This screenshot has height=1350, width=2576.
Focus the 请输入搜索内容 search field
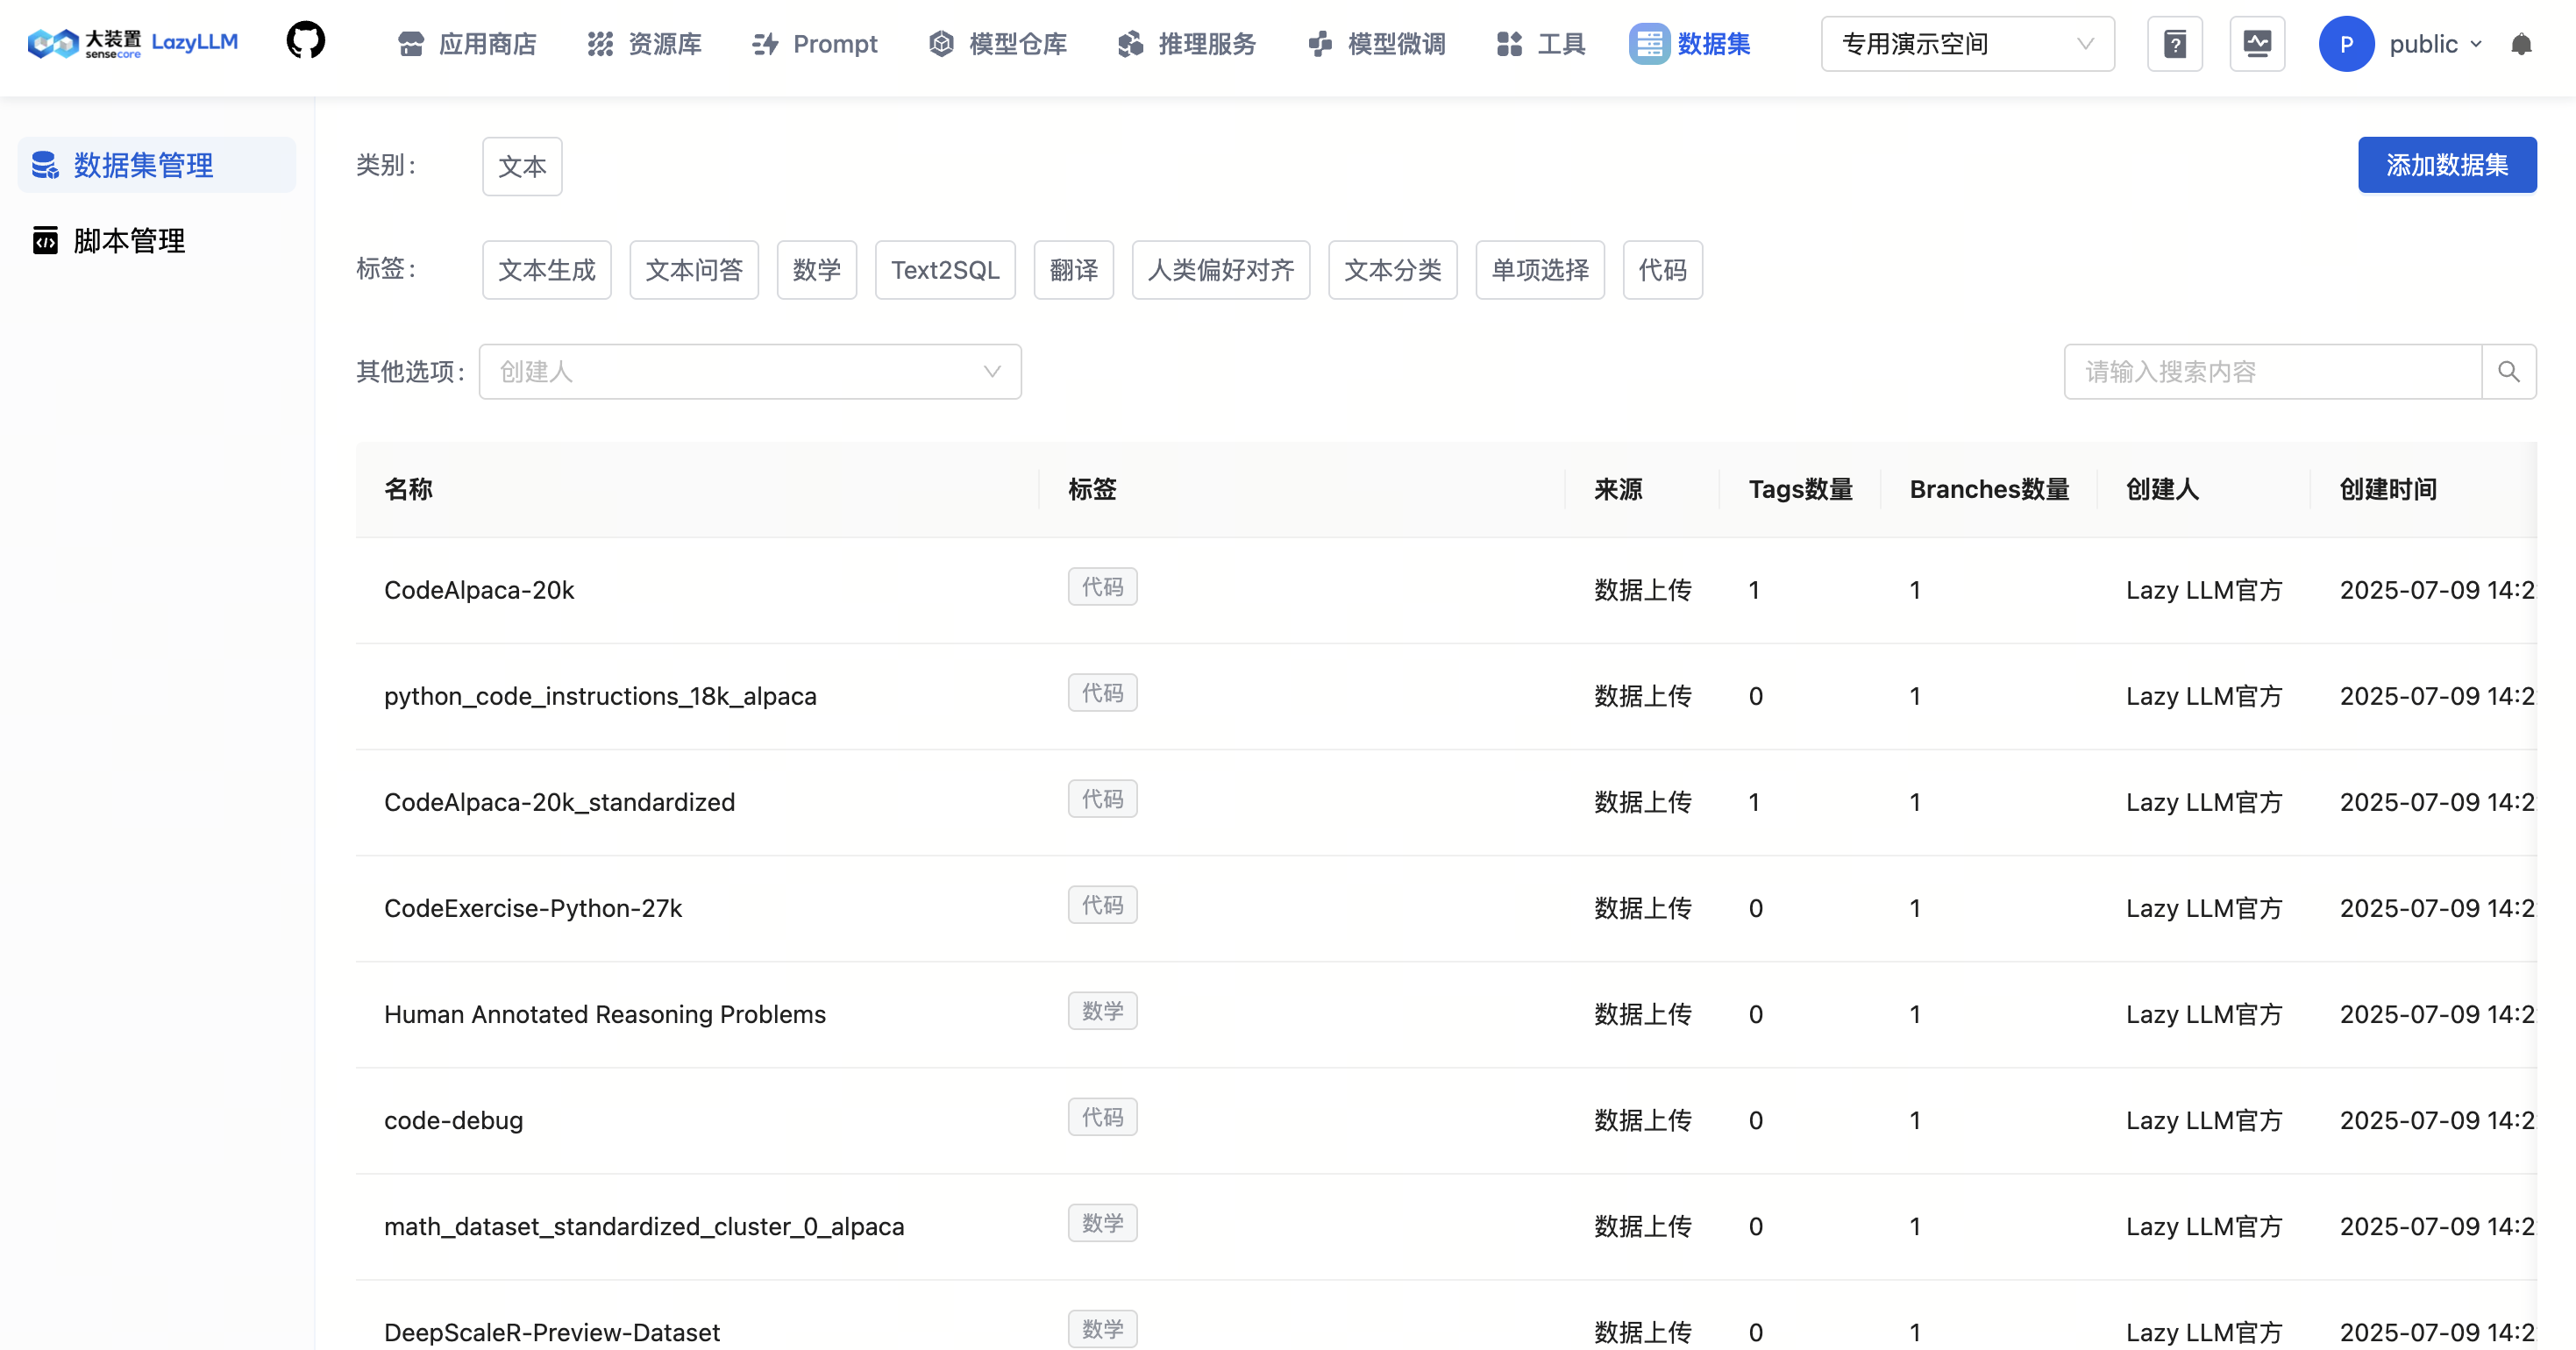click(2272, 372)
